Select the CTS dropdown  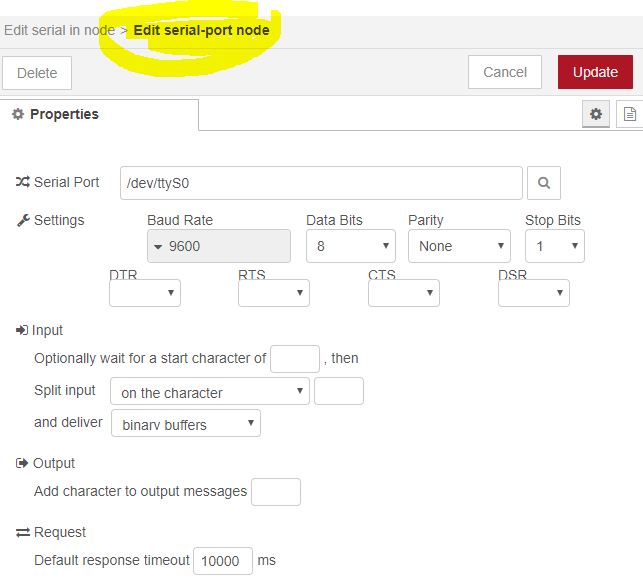[404, 293]
